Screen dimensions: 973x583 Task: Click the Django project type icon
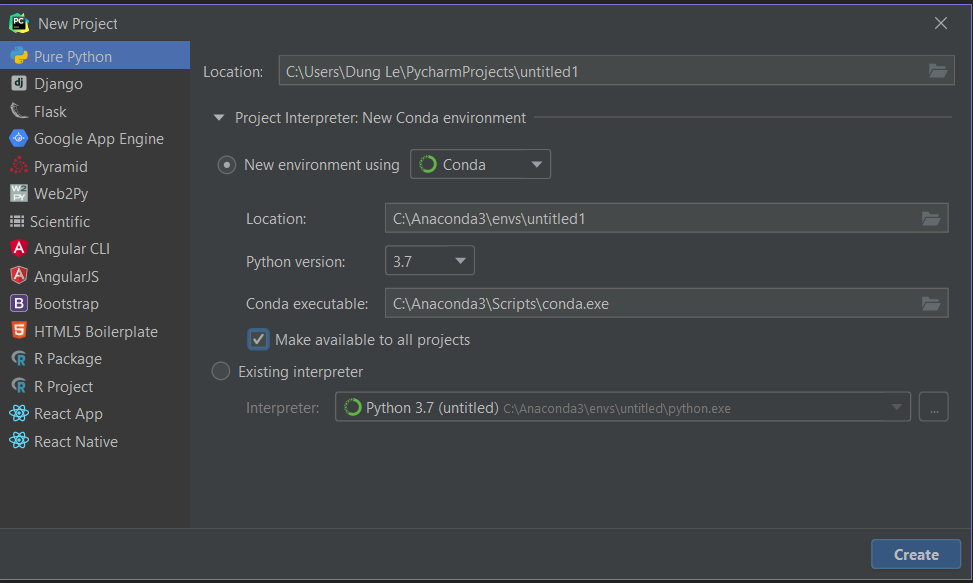point(18,84)
